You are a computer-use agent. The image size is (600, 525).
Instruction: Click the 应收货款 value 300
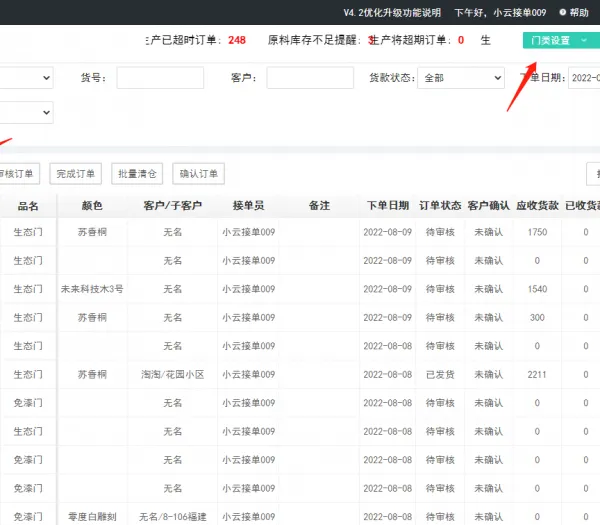point(537,318)
